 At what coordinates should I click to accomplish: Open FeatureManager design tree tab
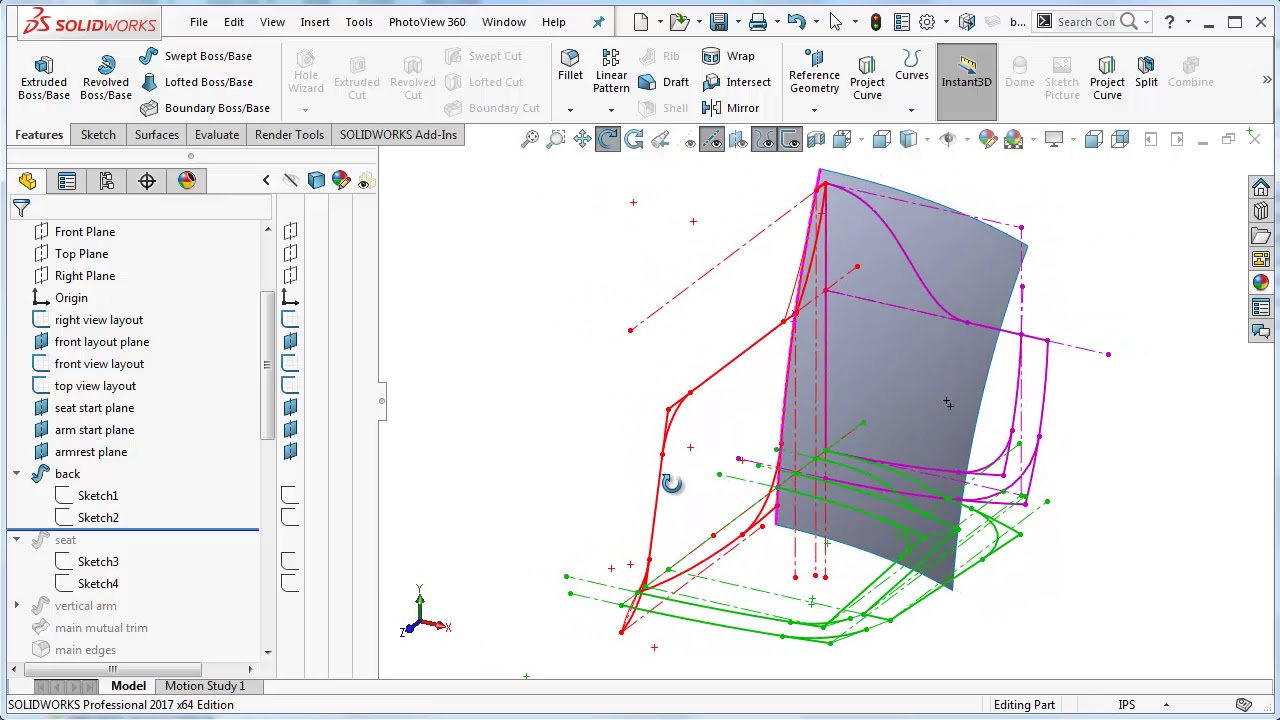pos(27,181)
